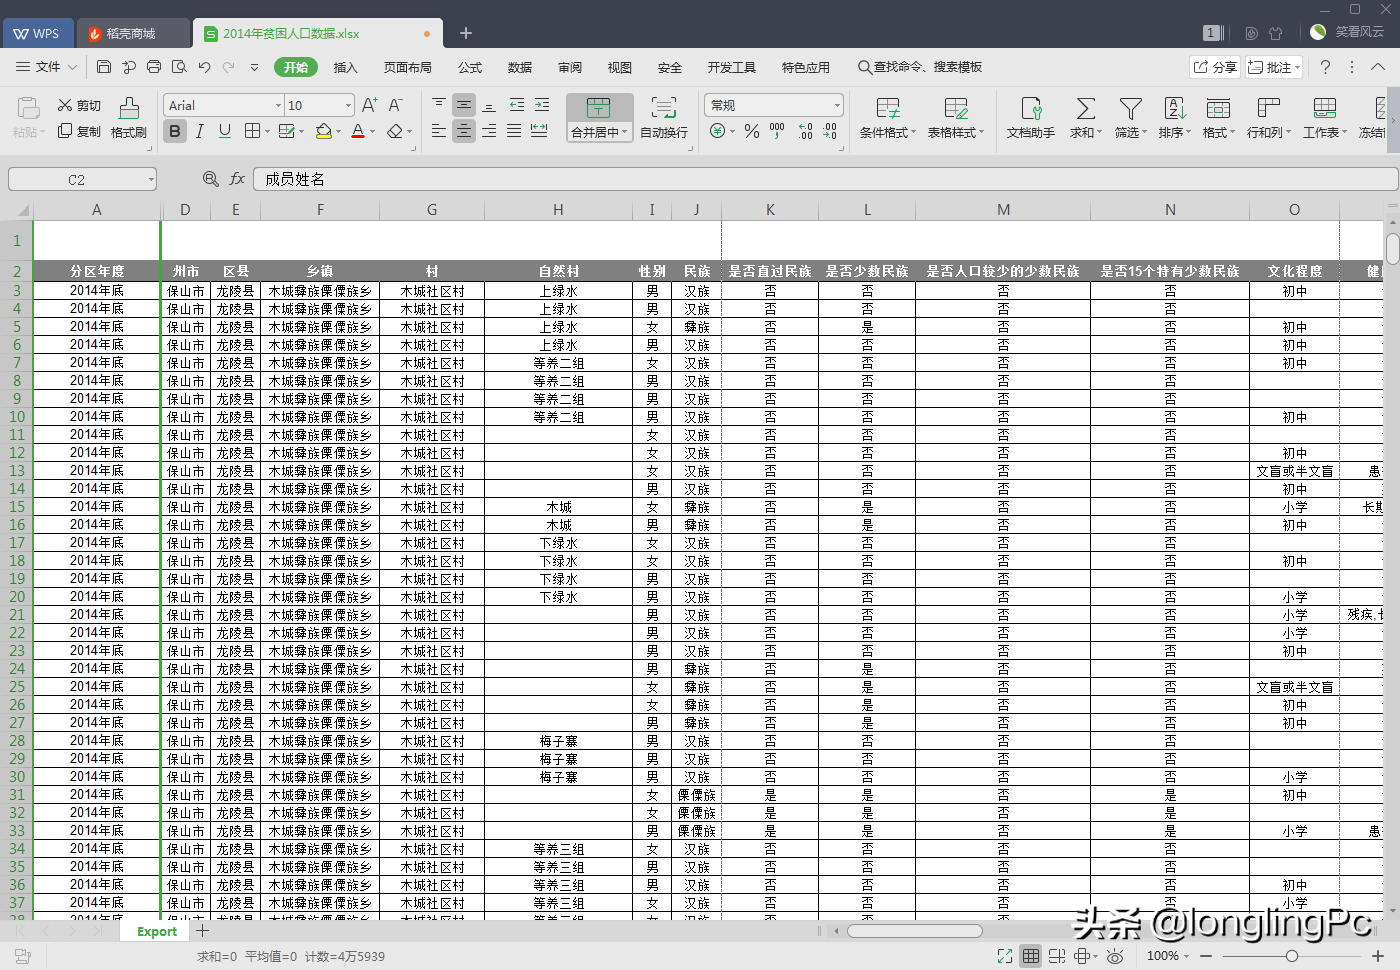Collapse the ribbon with the up chevron
1400x970 pixels.
click(x=1377, y=67)
